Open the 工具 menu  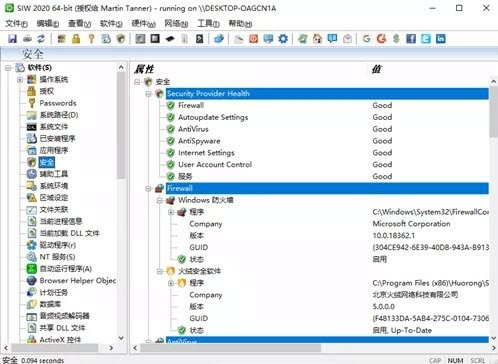pos(208,24)
